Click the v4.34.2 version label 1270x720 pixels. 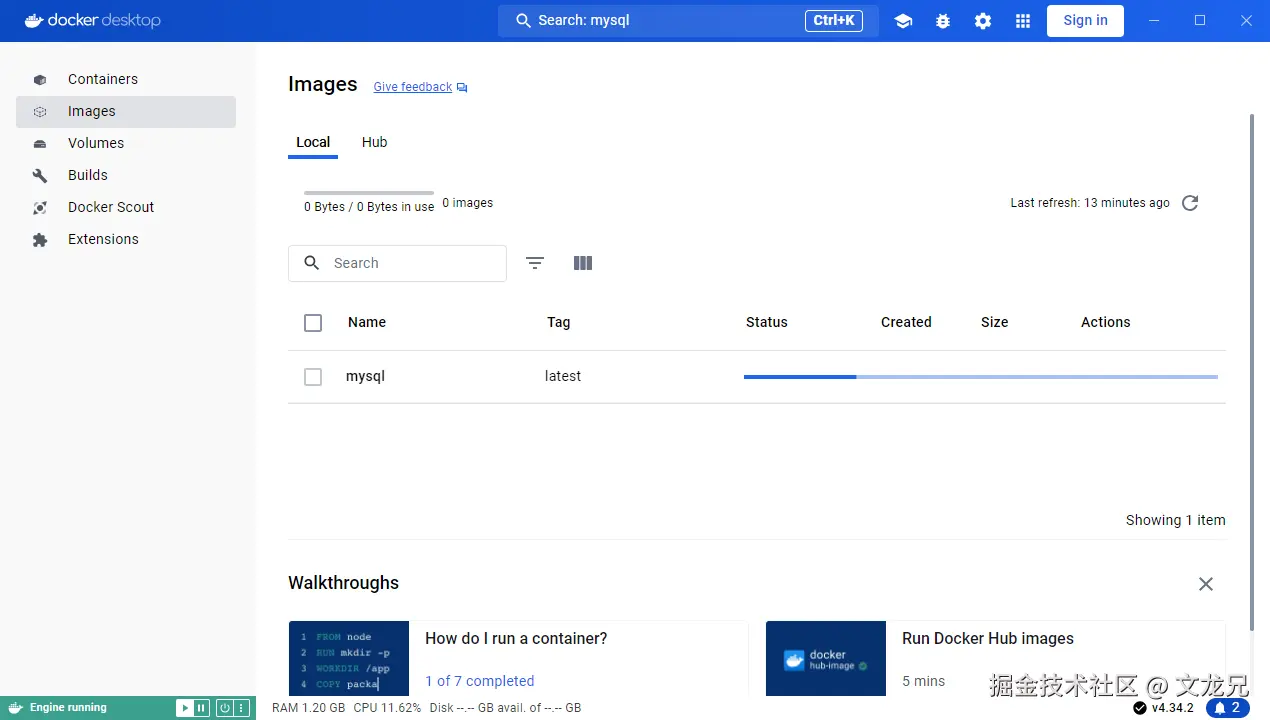click(x=1172, y=708)
